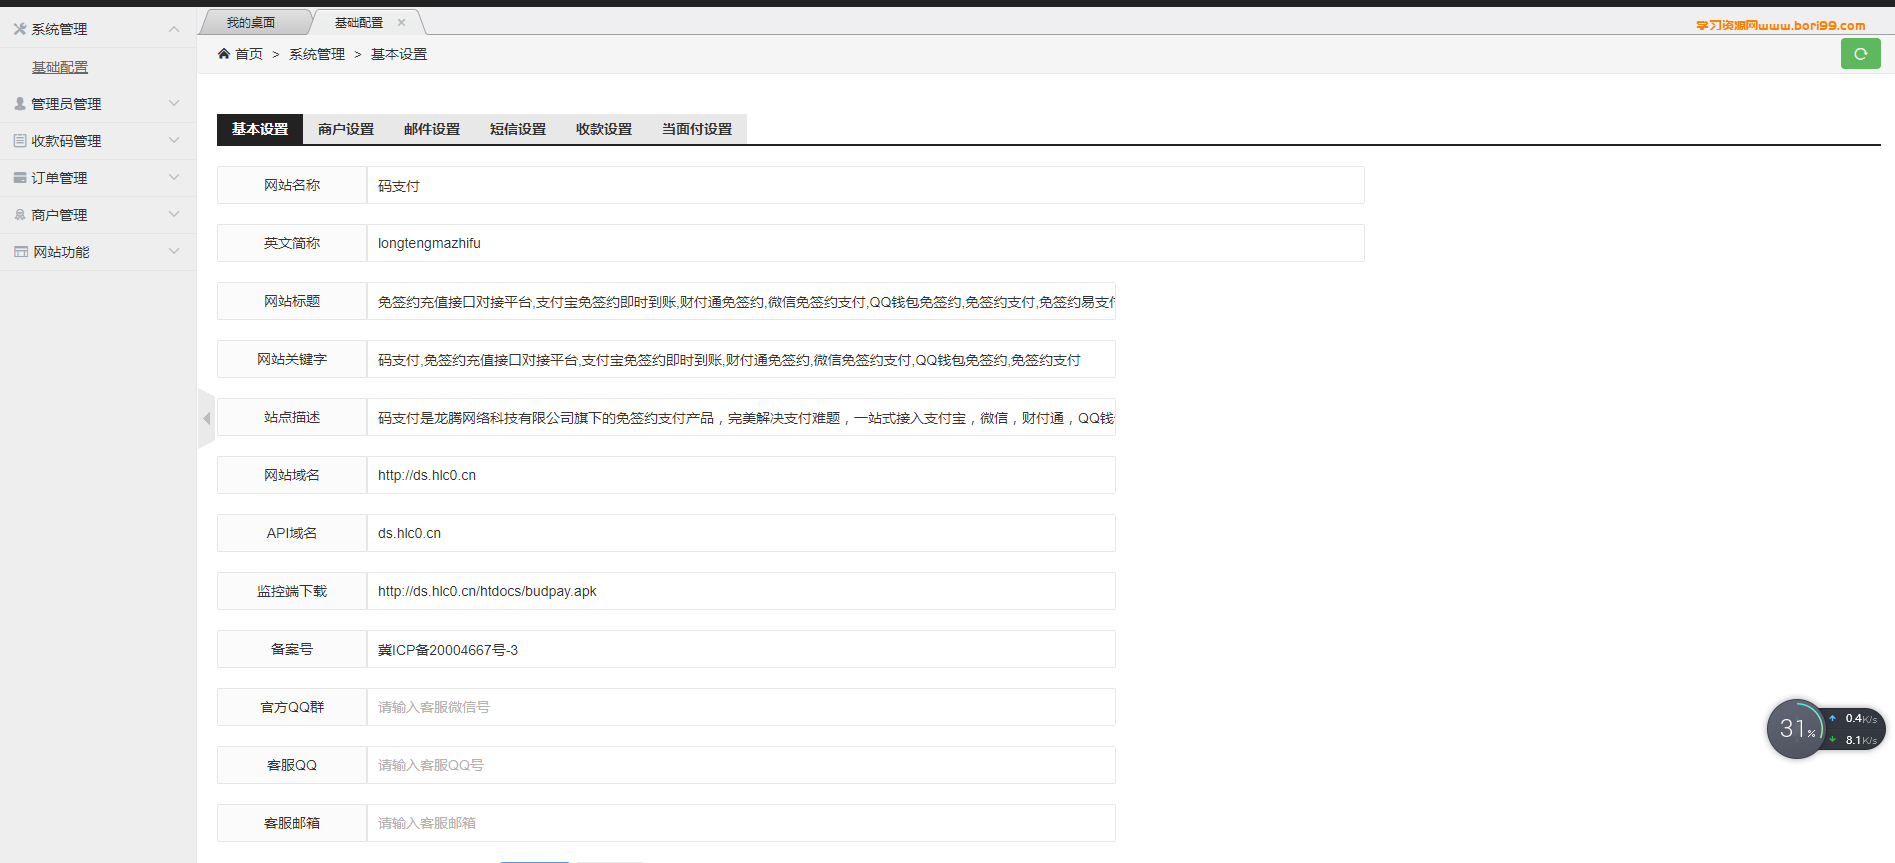The height and width of the screenshot is (863, 1895).
Task: Select the 基本设置 tab
Action: (260, 129)
